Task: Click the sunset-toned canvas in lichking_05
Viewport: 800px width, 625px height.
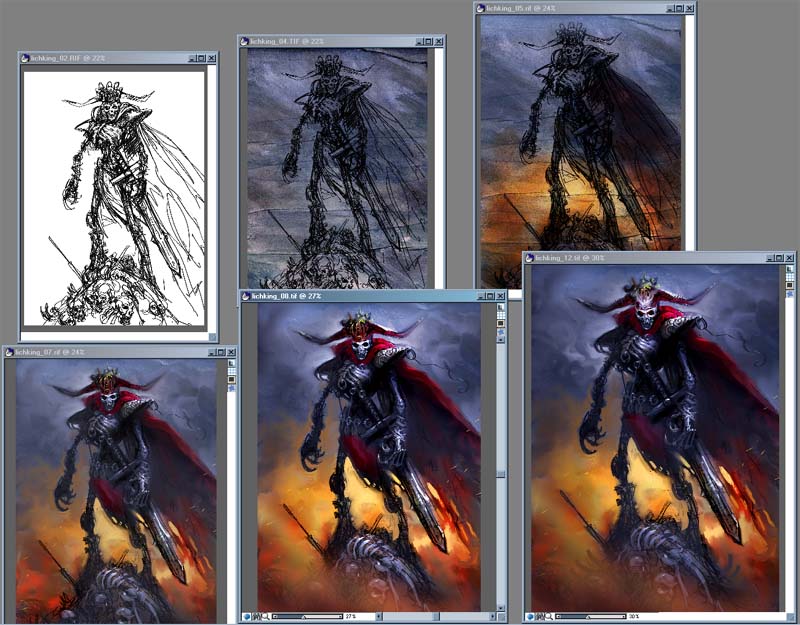Action: (580, 134)
